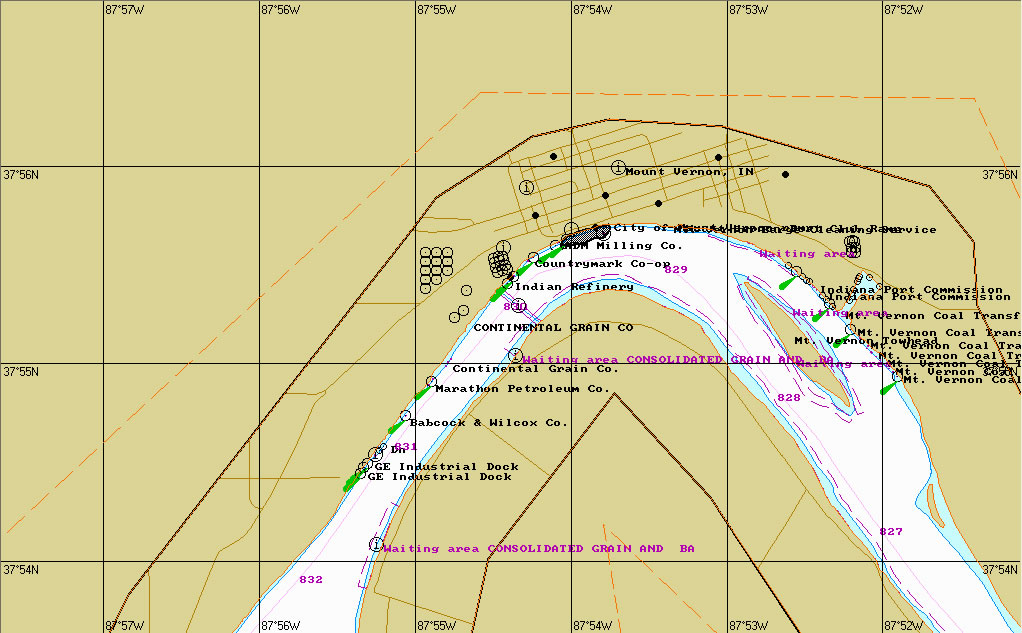Screen dimensions: 1022x633
Task: Click green berth marker below Marathon Petroleum circle
Action: pyautogui.click(x=422, y=393)
